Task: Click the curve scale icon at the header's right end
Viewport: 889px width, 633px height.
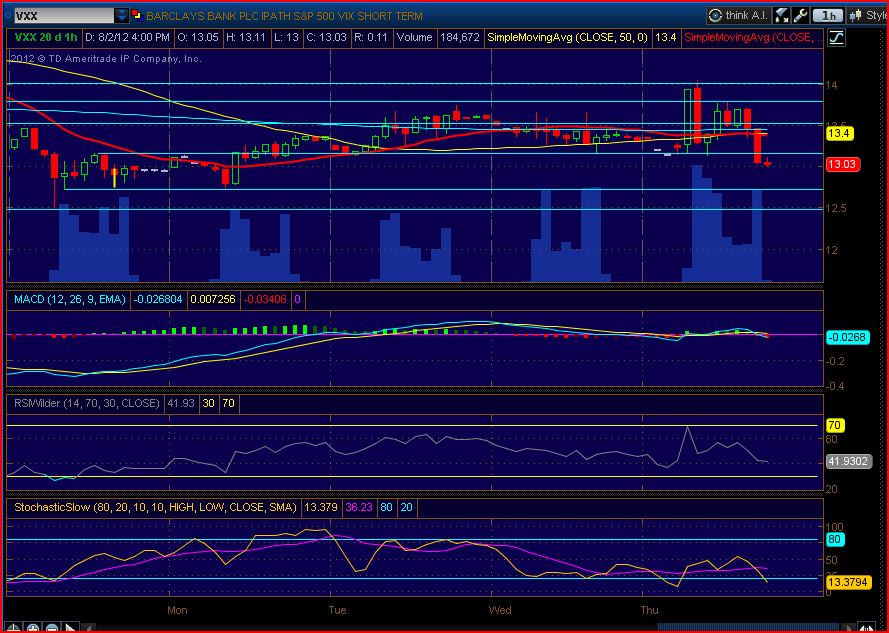Action: (836, 38)
